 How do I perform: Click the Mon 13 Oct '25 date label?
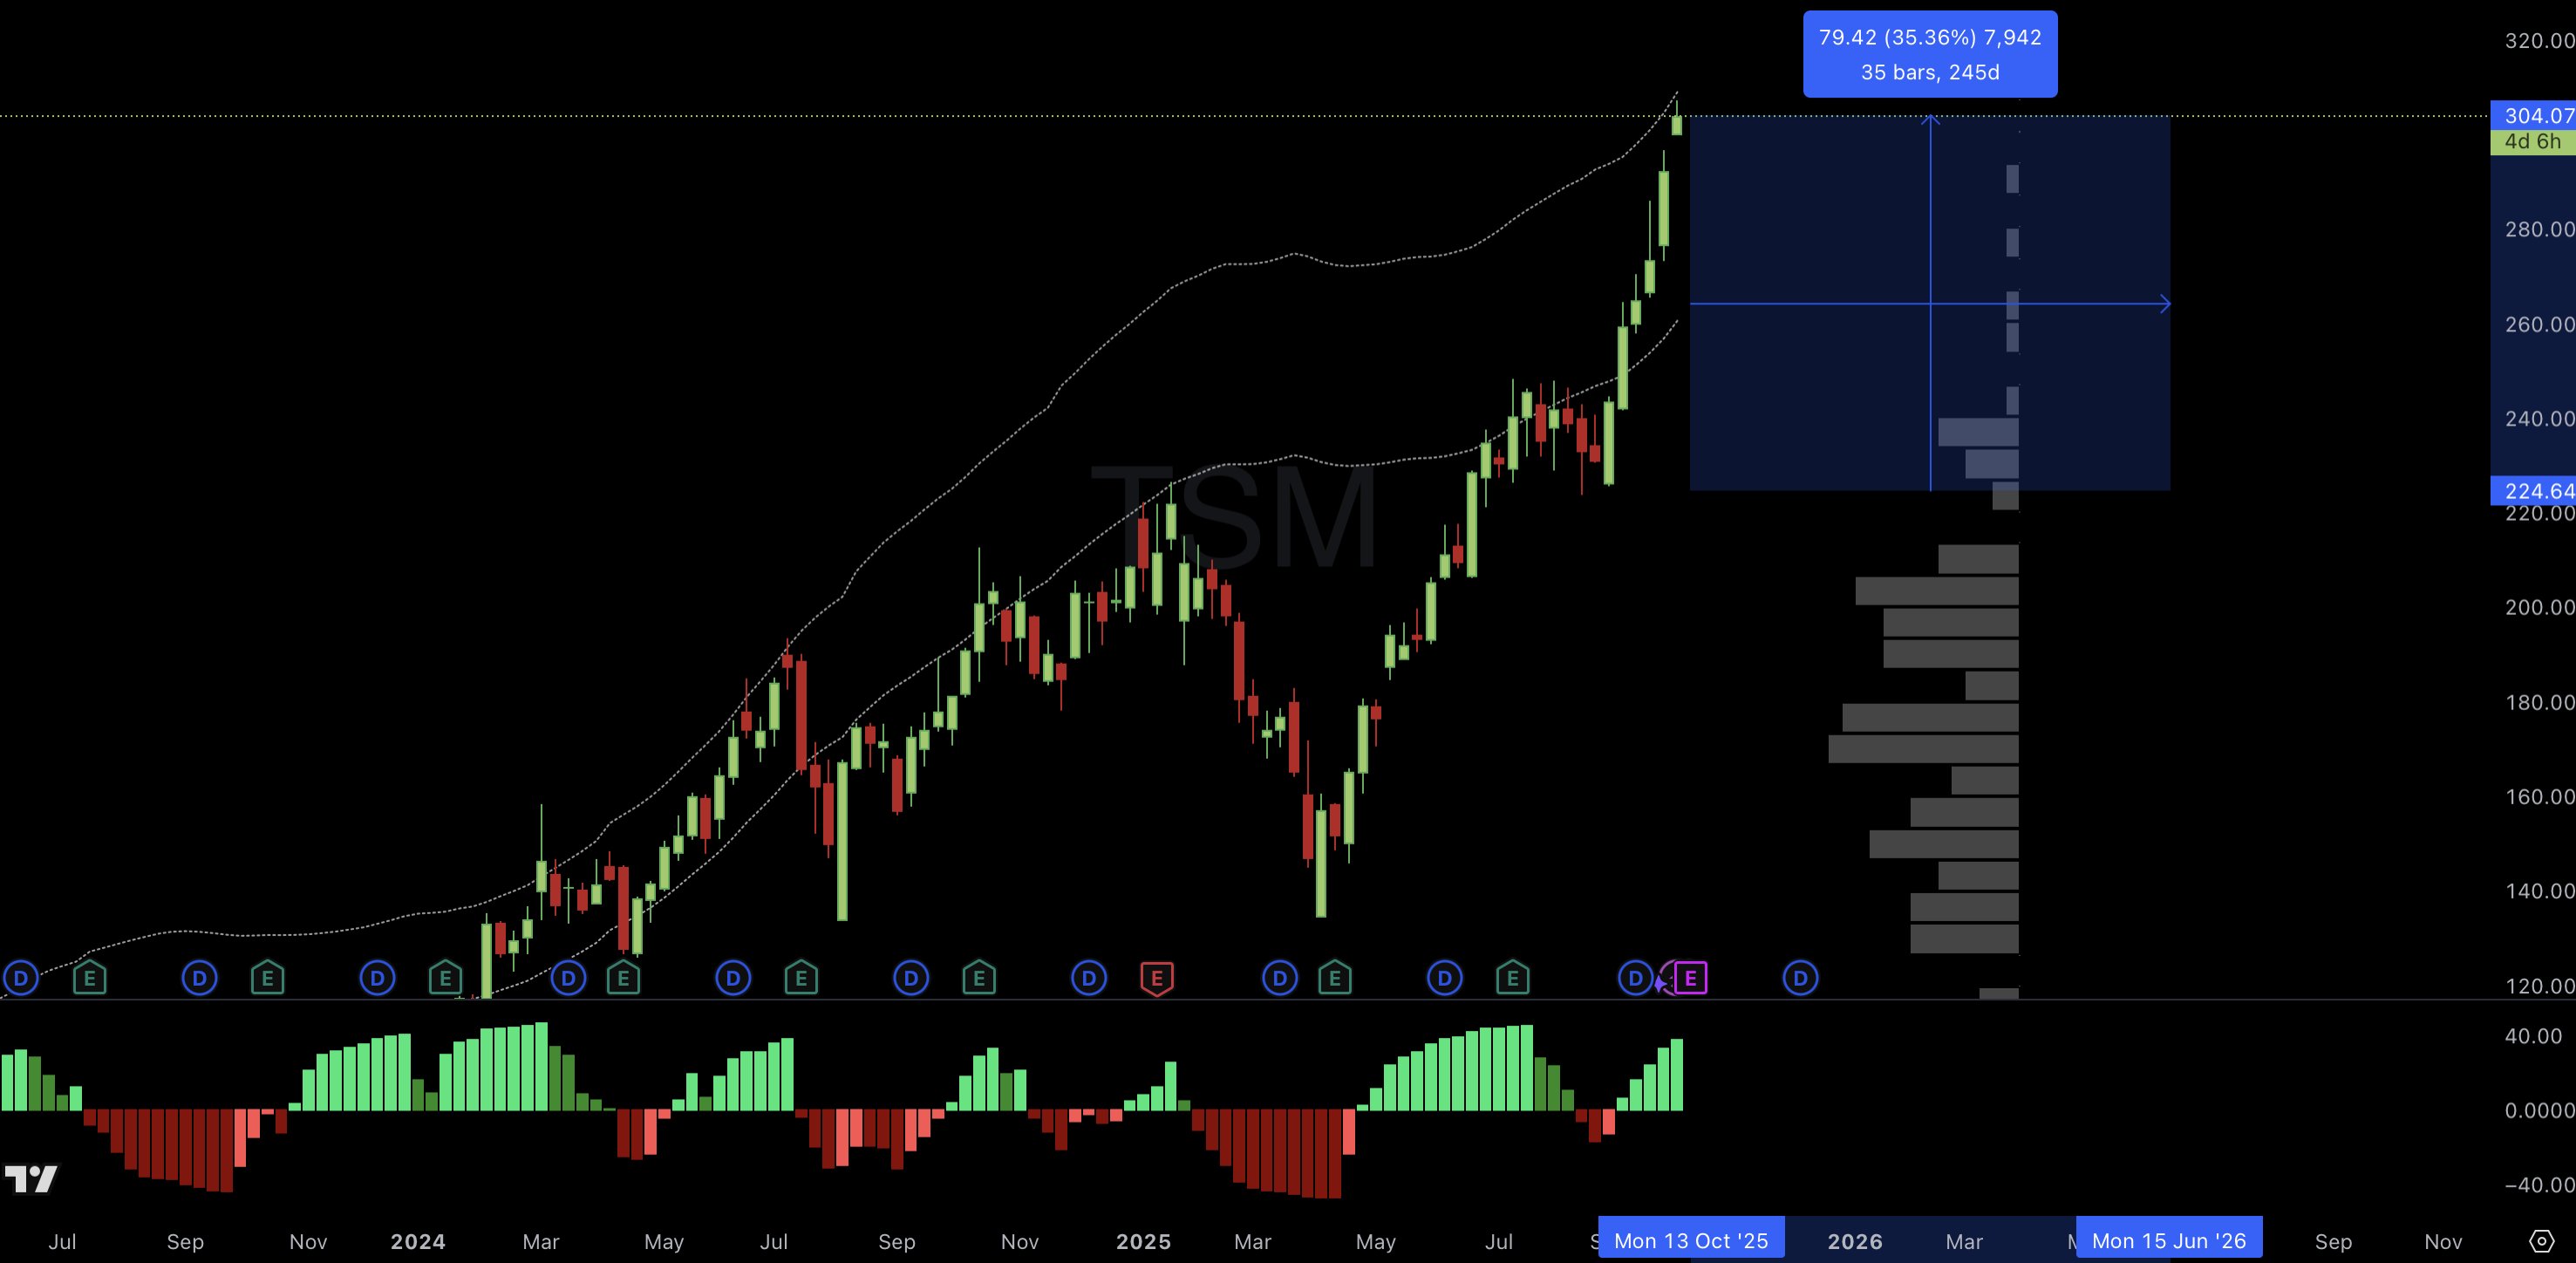pyautogui.click(x=1691, y=1241)
